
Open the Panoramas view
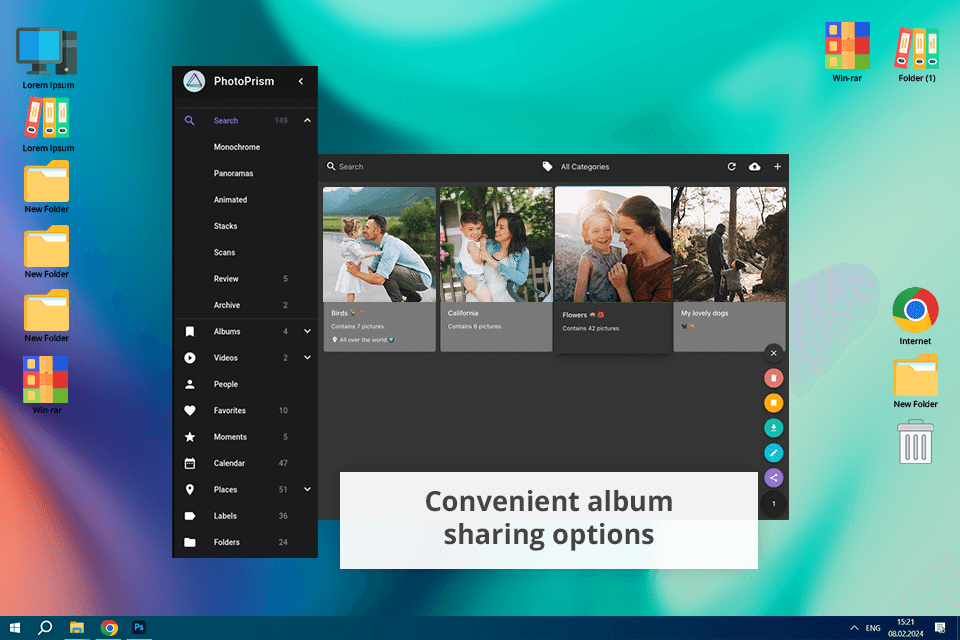coord(233,173)
